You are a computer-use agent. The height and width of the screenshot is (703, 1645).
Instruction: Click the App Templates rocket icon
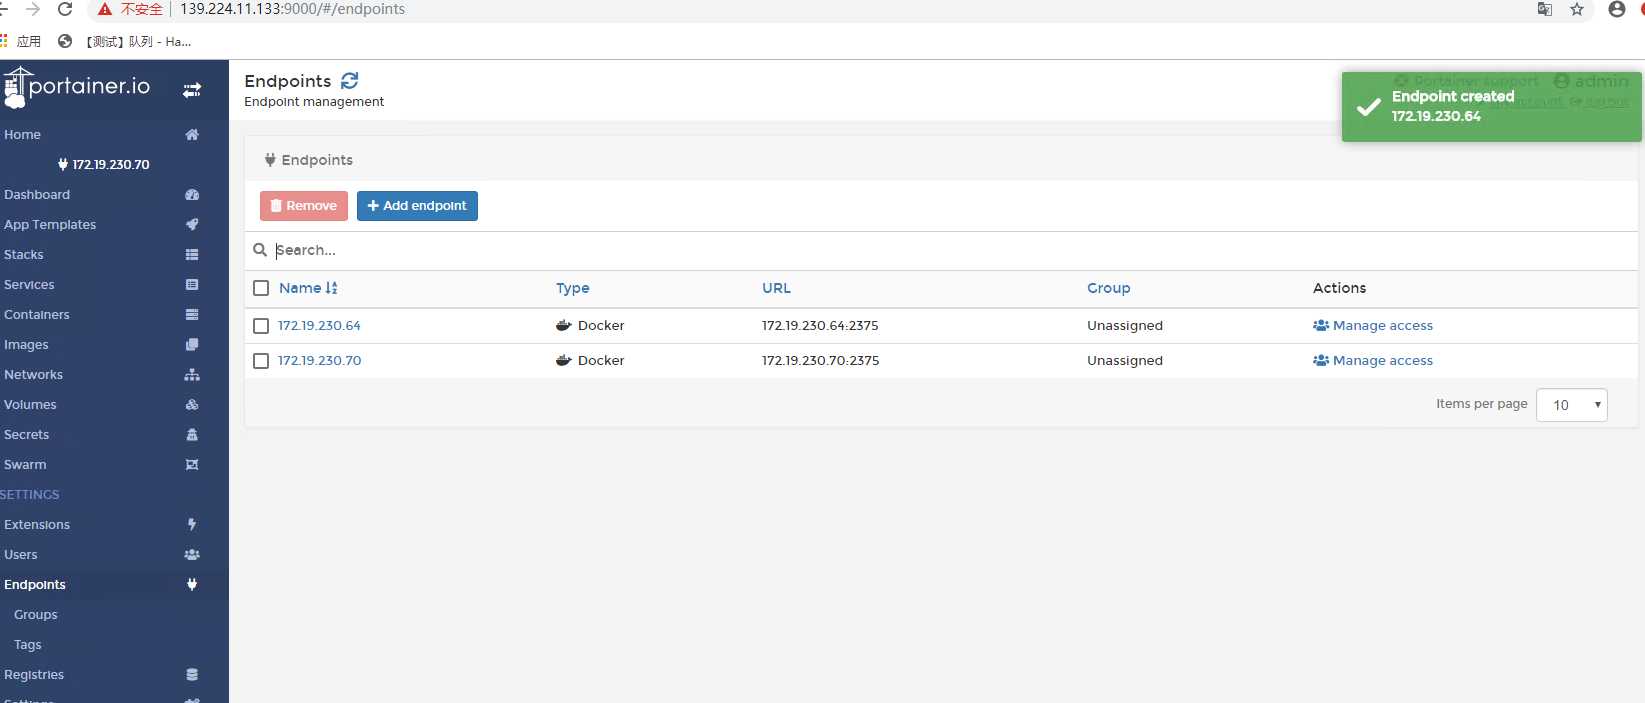[x=192, y=224]
